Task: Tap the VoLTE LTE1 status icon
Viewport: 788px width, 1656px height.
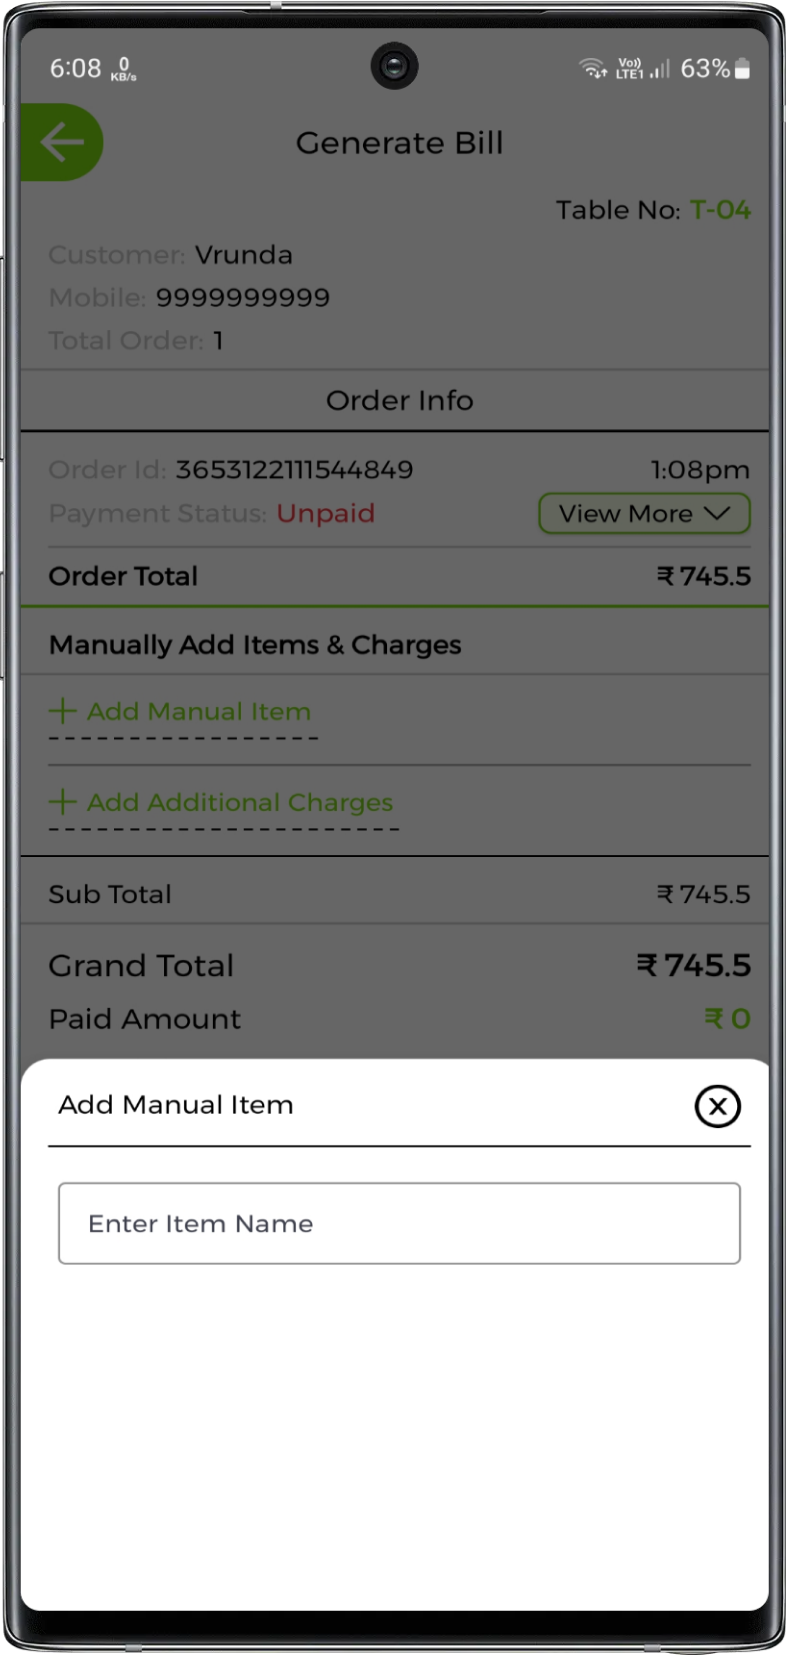Action: (629, 69)
